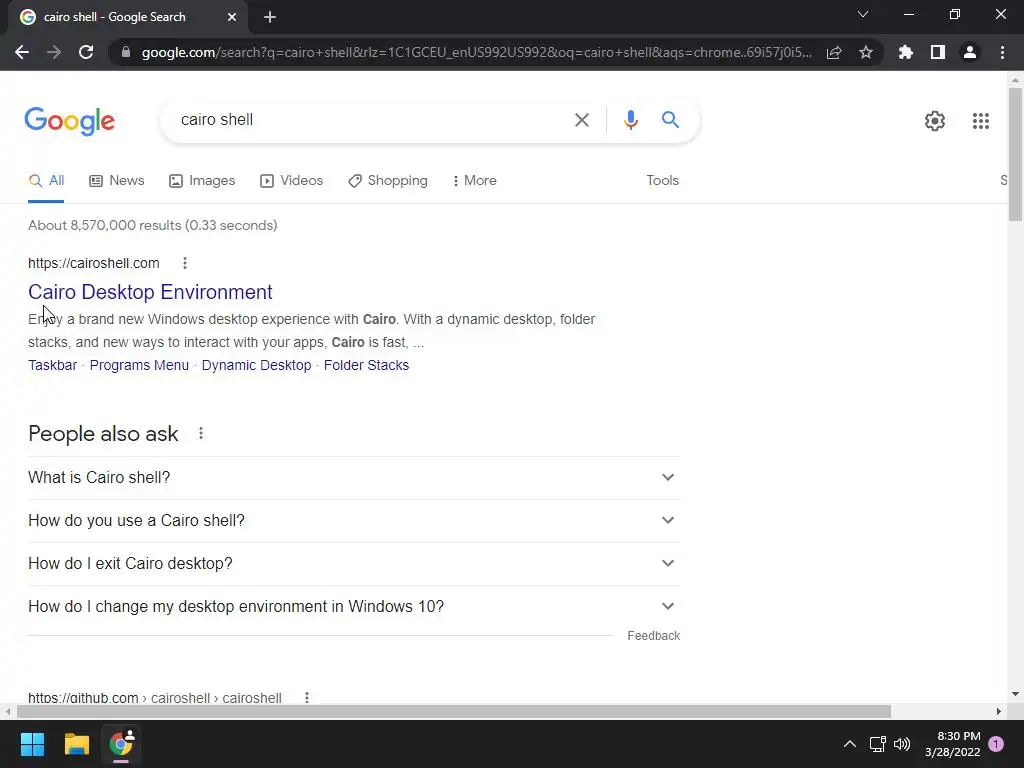Open the Chrome profile avatar
The width and height of the screenshot is (1024, 768).
(x=970, y=52)
